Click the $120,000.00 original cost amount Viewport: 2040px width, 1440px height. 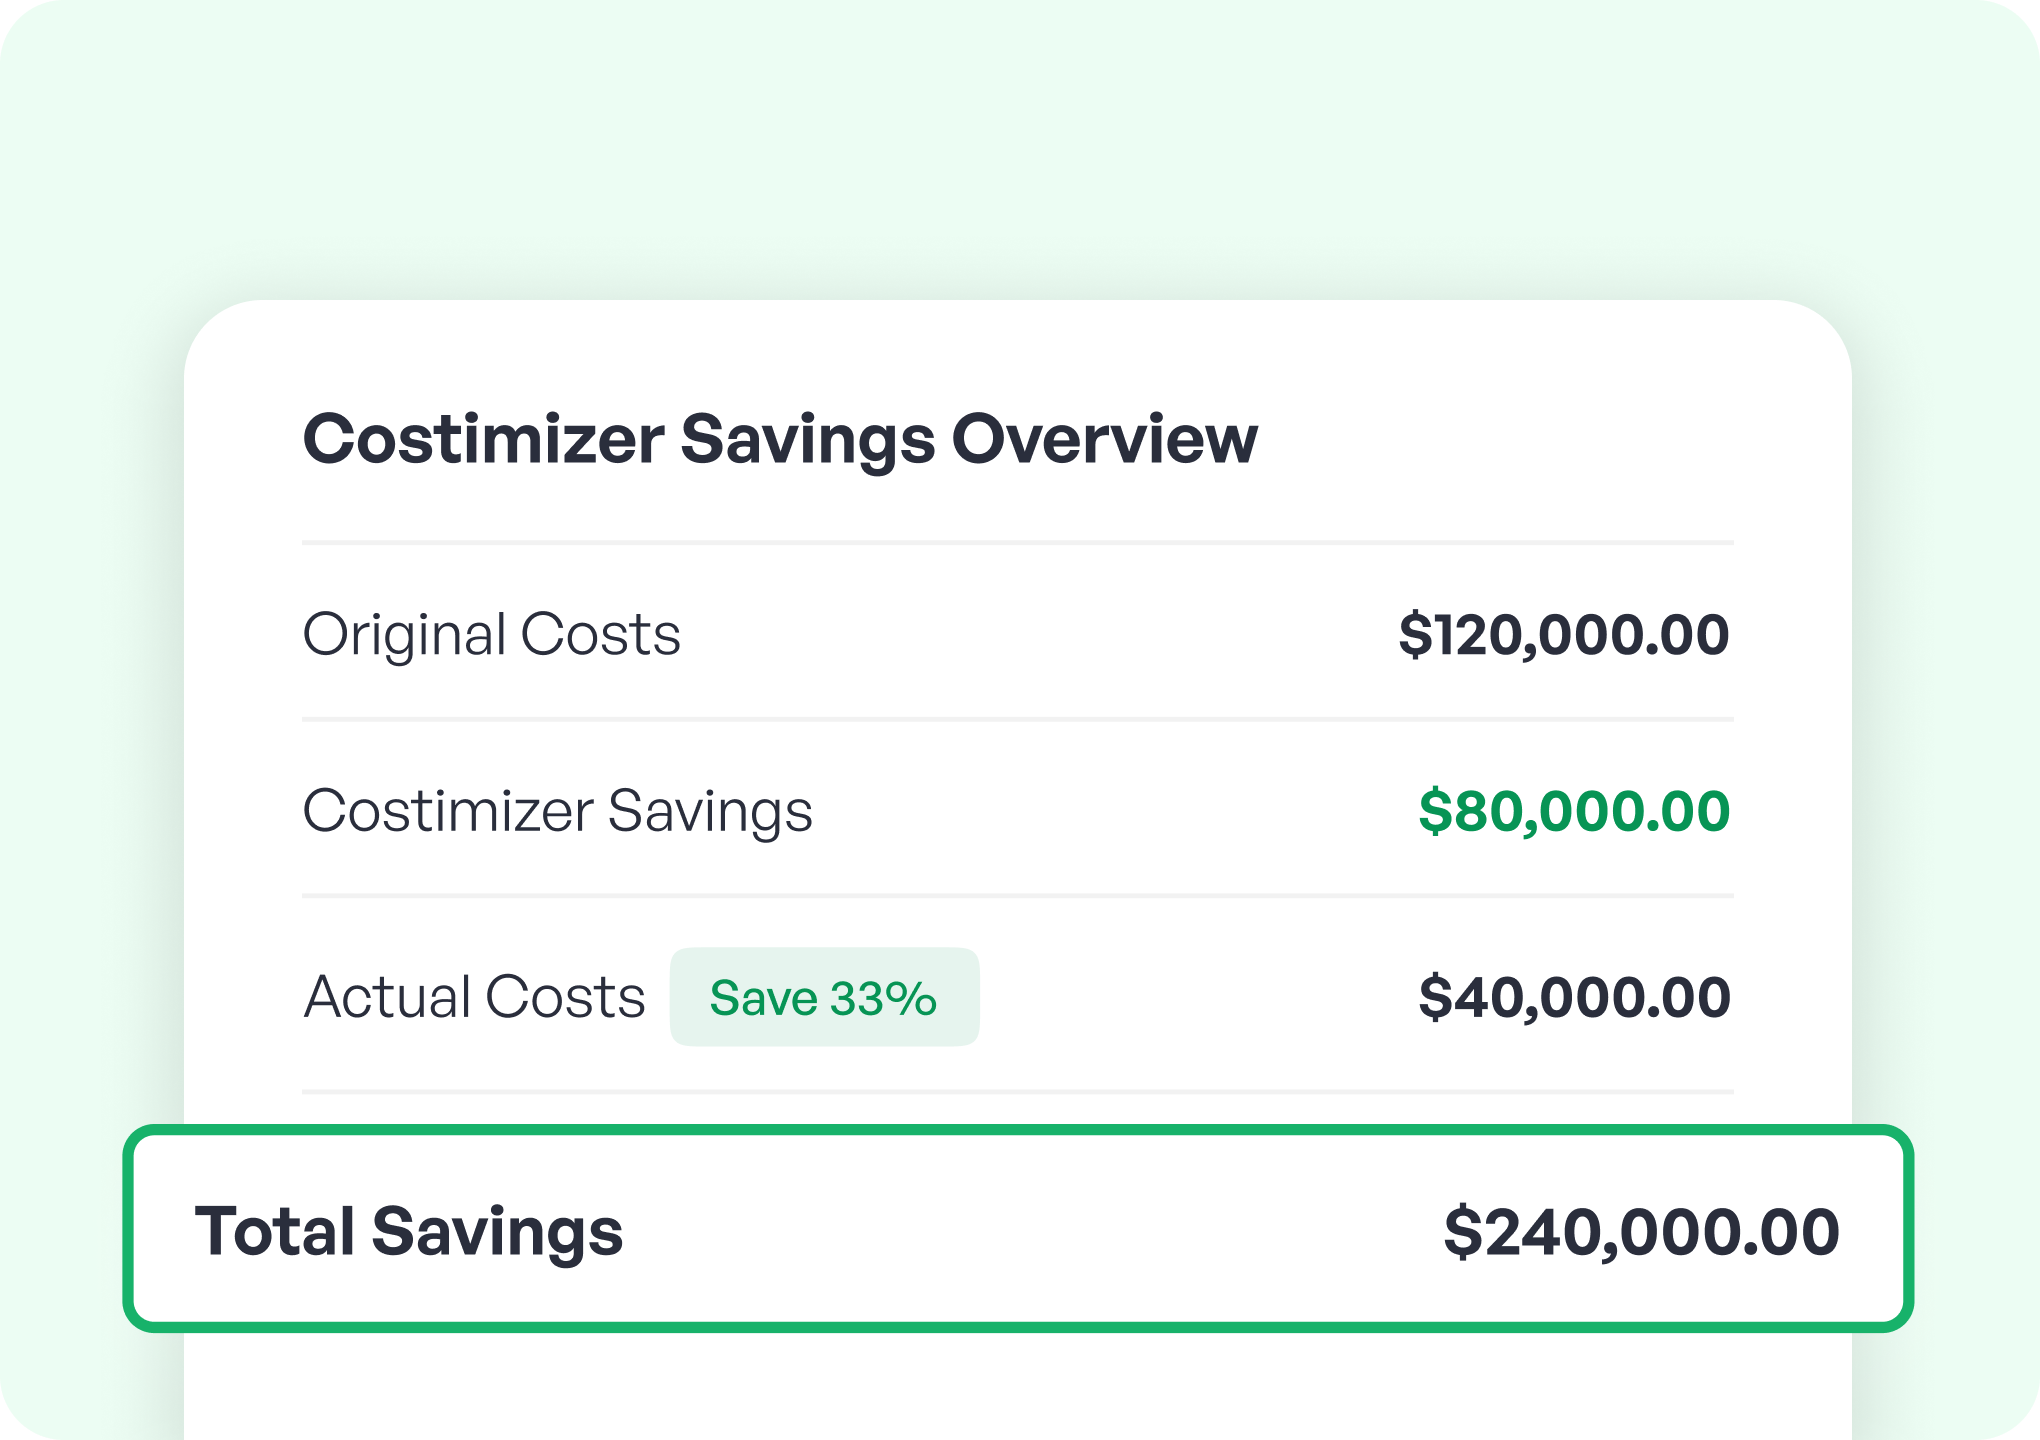click(x=1563, y=635)
